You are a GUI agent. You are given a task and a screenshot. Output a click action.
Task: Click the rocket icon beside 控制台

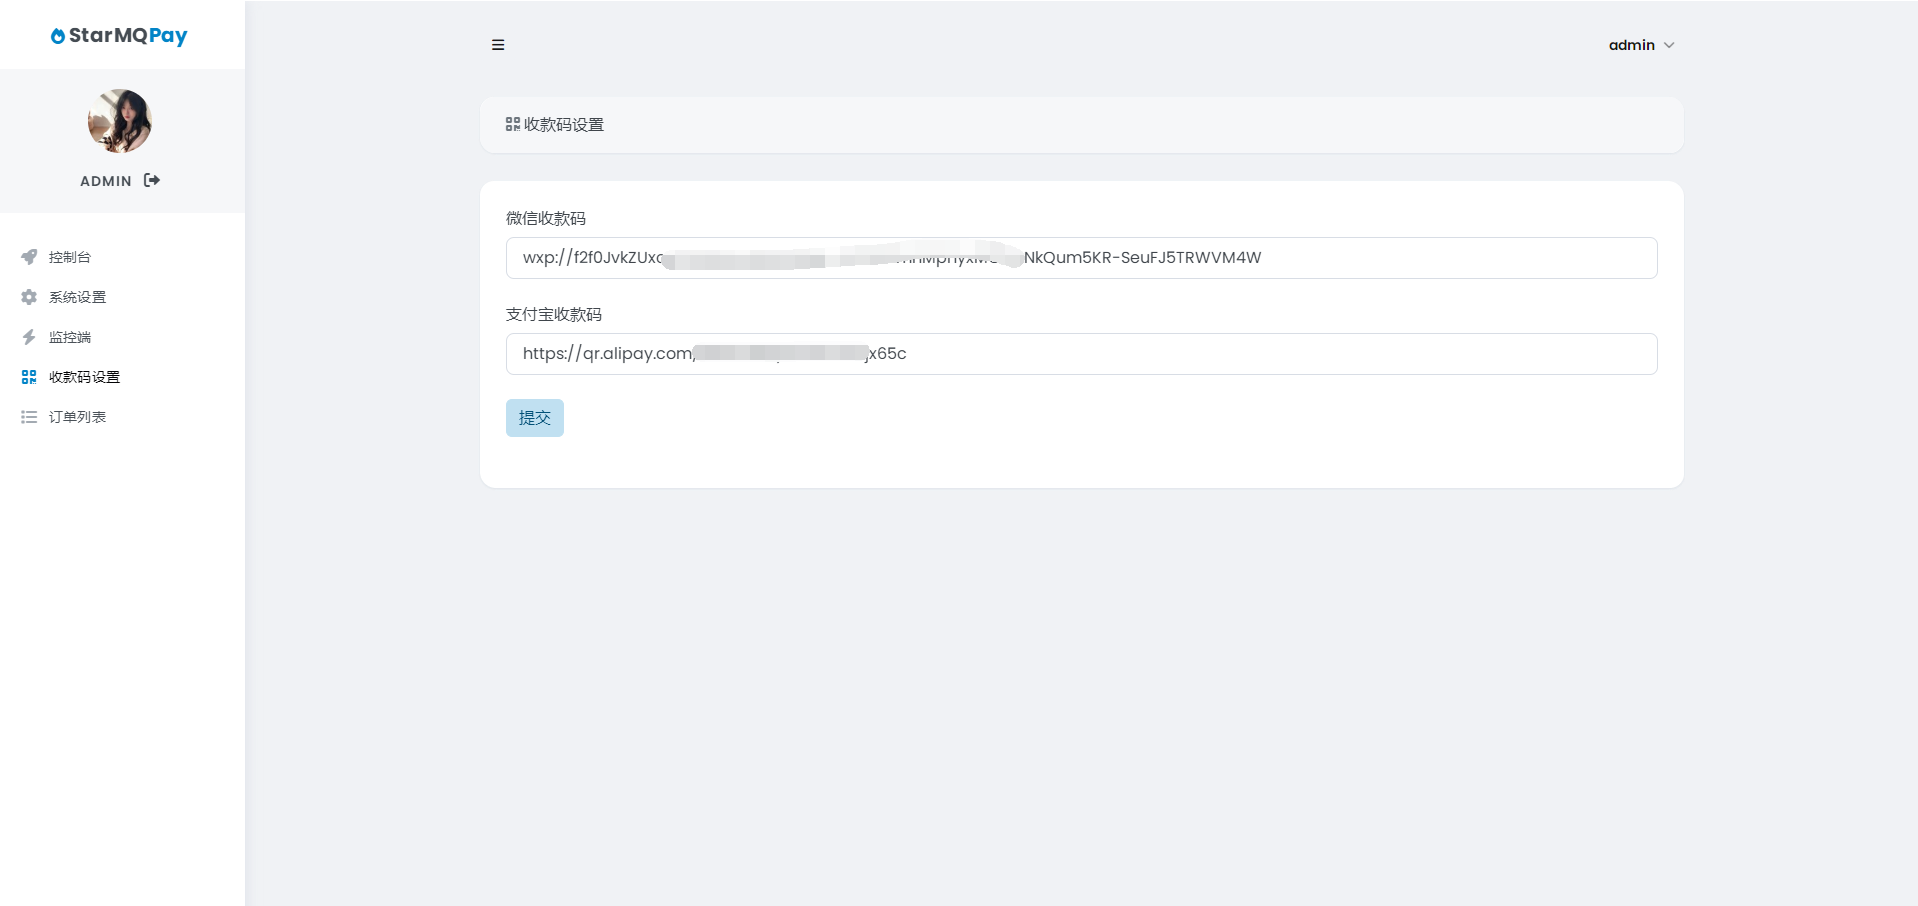(x=29, y=257)
